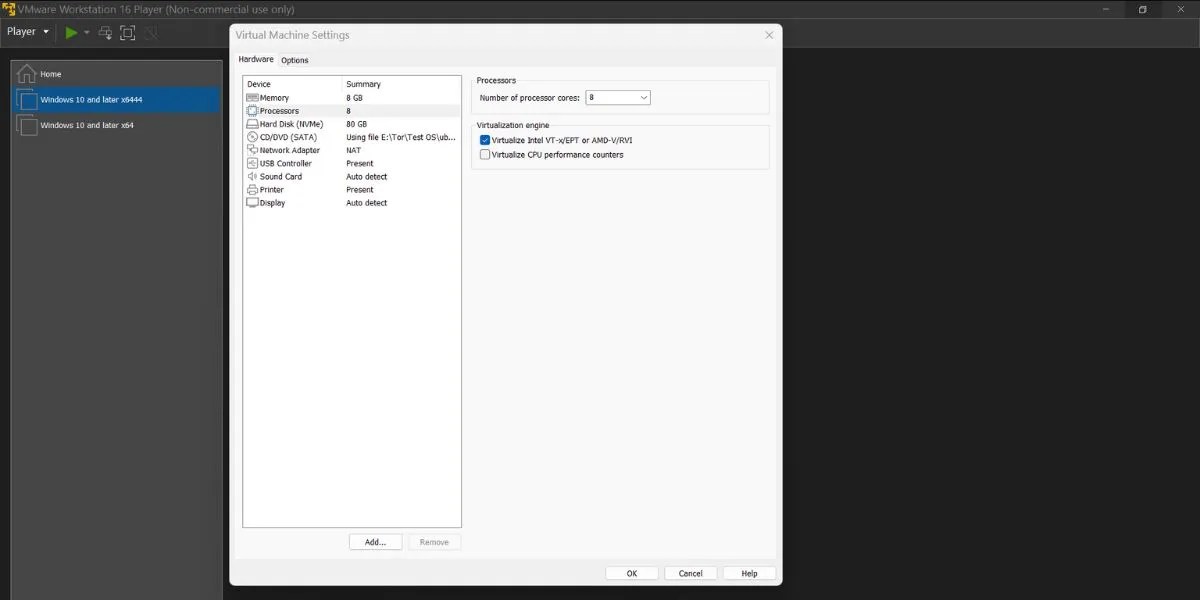The height and width of the screenshot is (600, 1200).
Task: Click the Add button to add hardware
Action: tap(375, 541)
